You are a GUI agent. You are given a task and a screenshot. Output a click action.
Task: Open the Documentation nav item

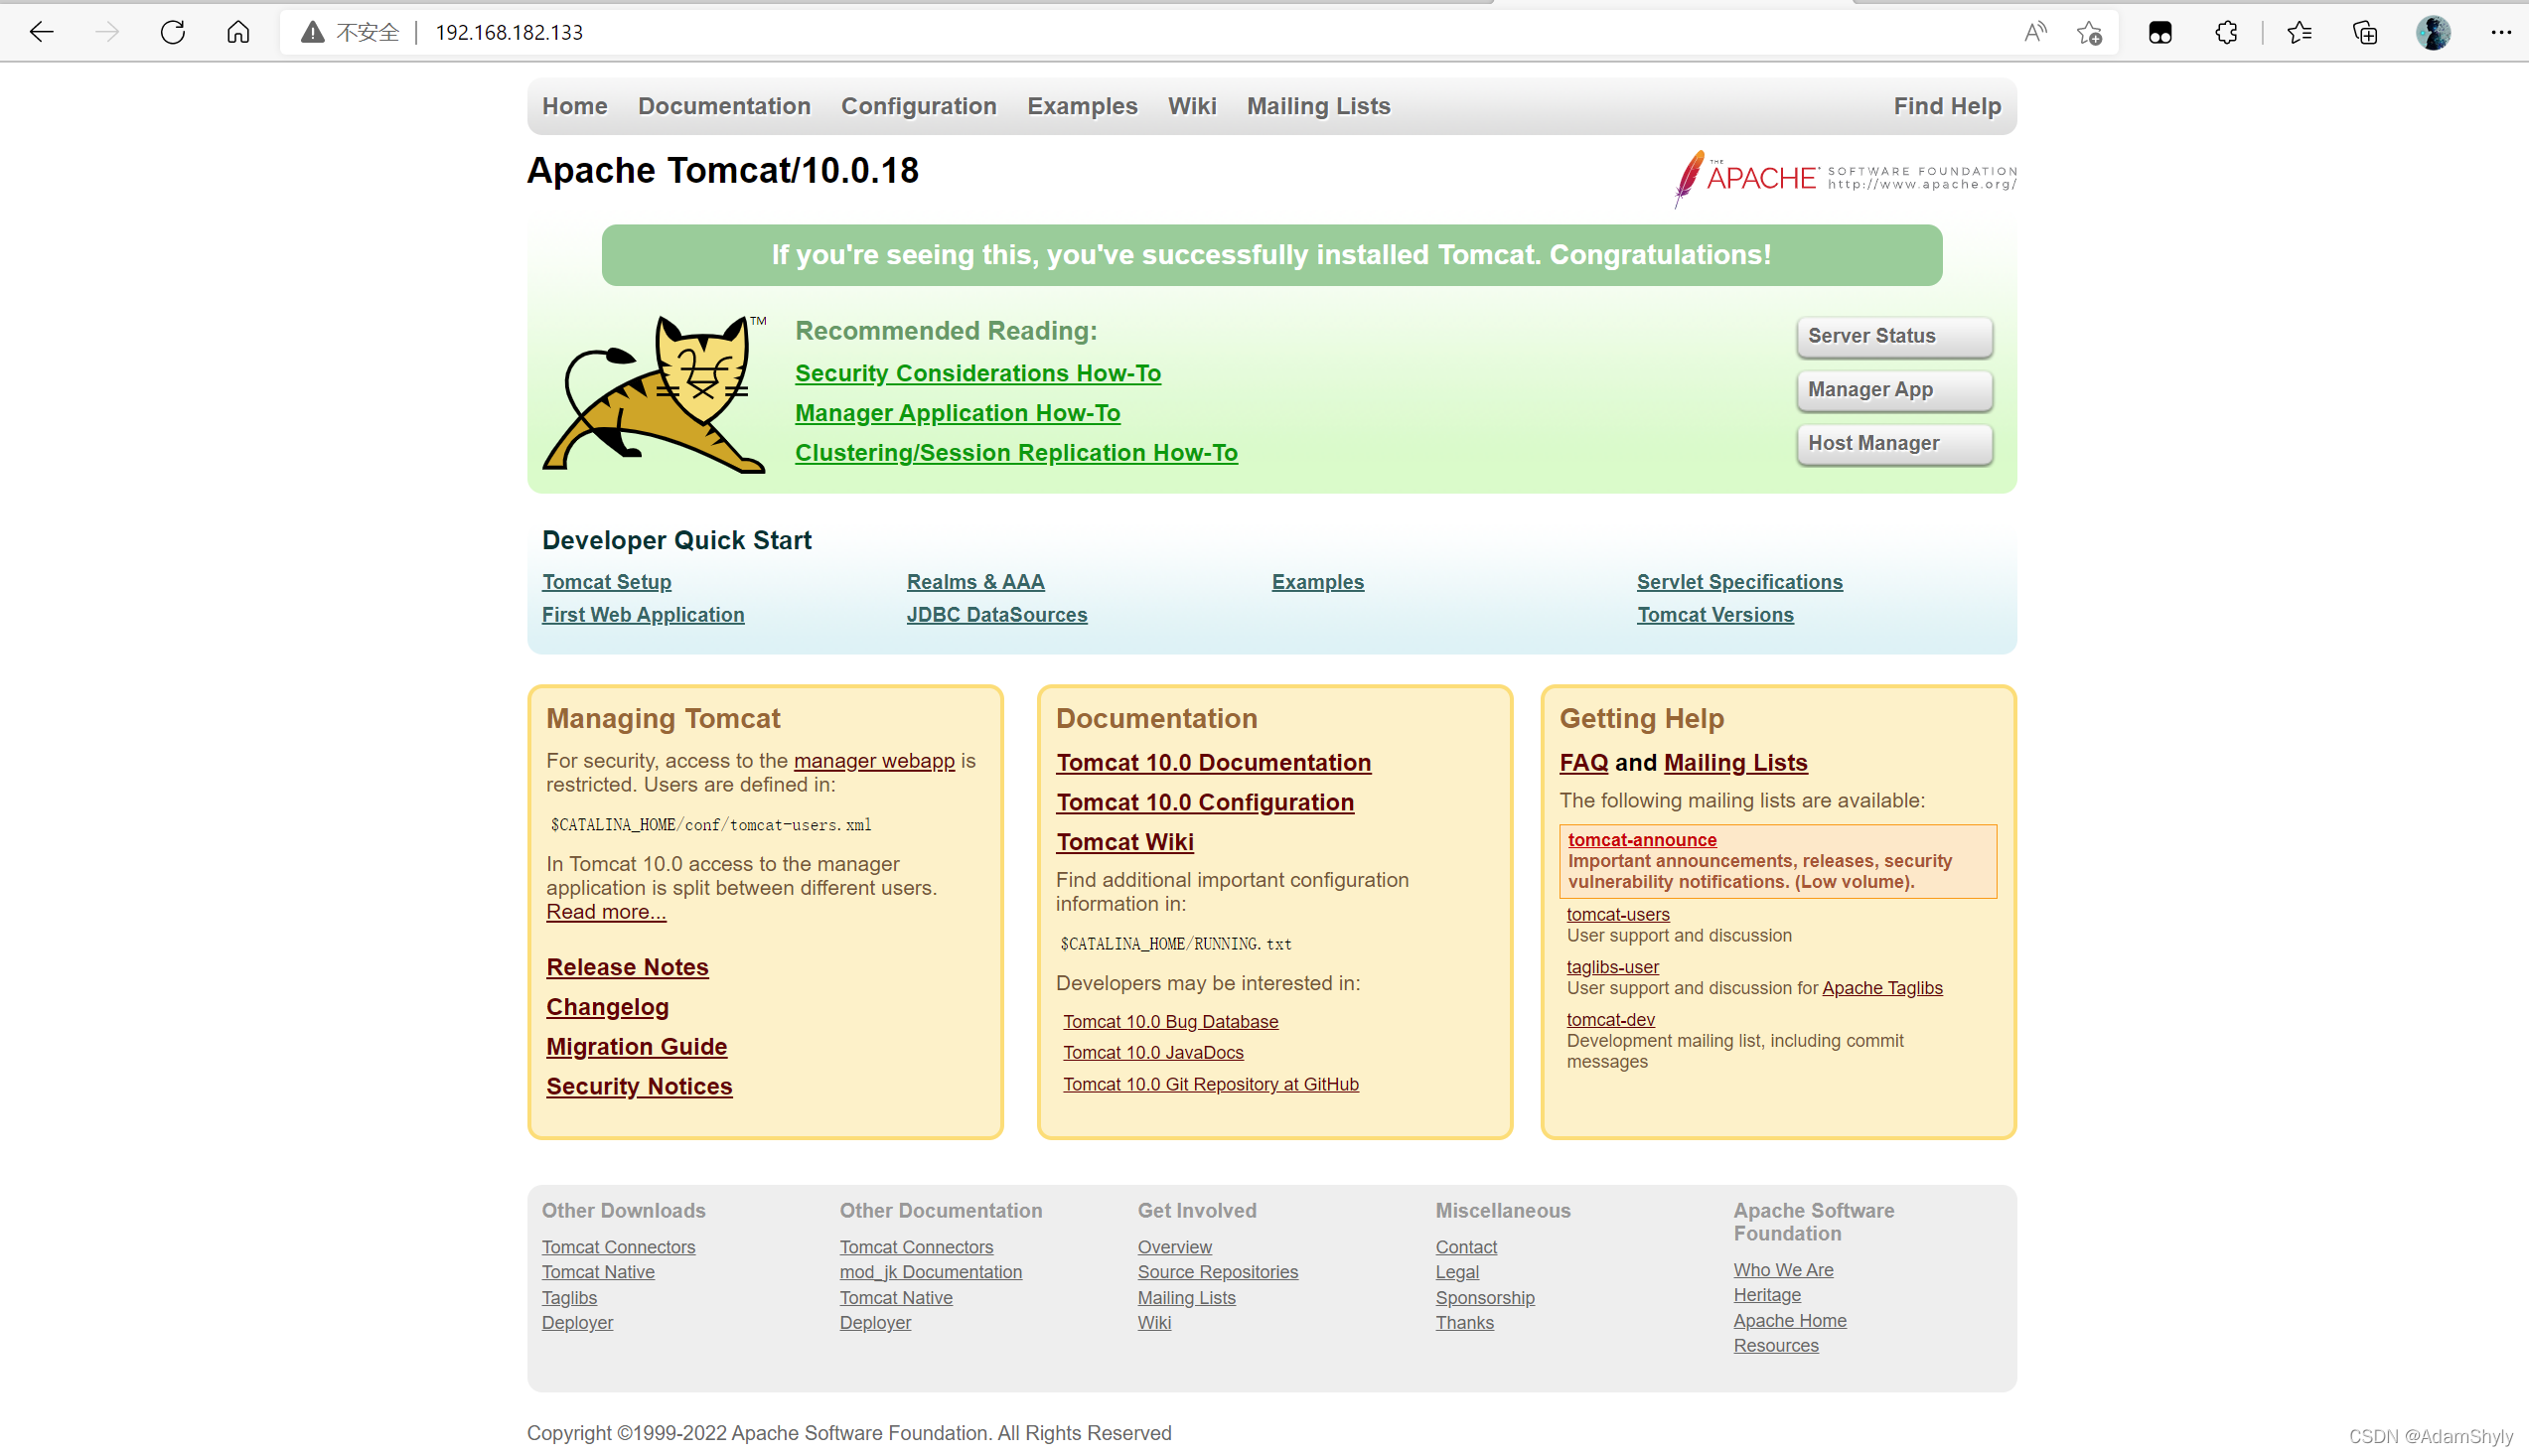pyautogui.click(x=724, y=106)
